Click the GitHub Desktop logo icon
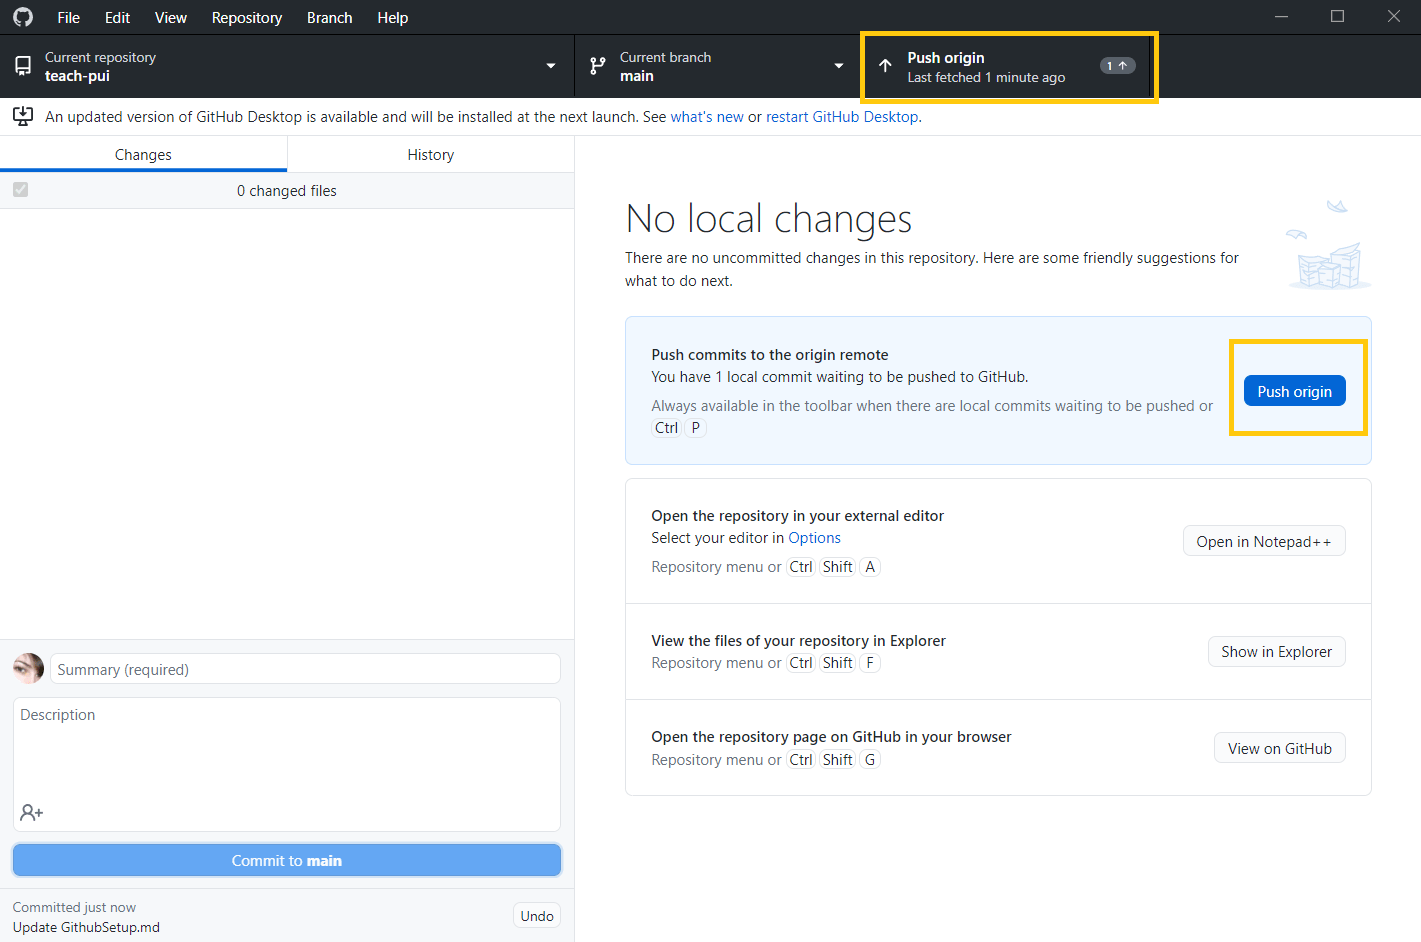The width and height of the screenshot is (1421, 942). click(x=23, y=17)
